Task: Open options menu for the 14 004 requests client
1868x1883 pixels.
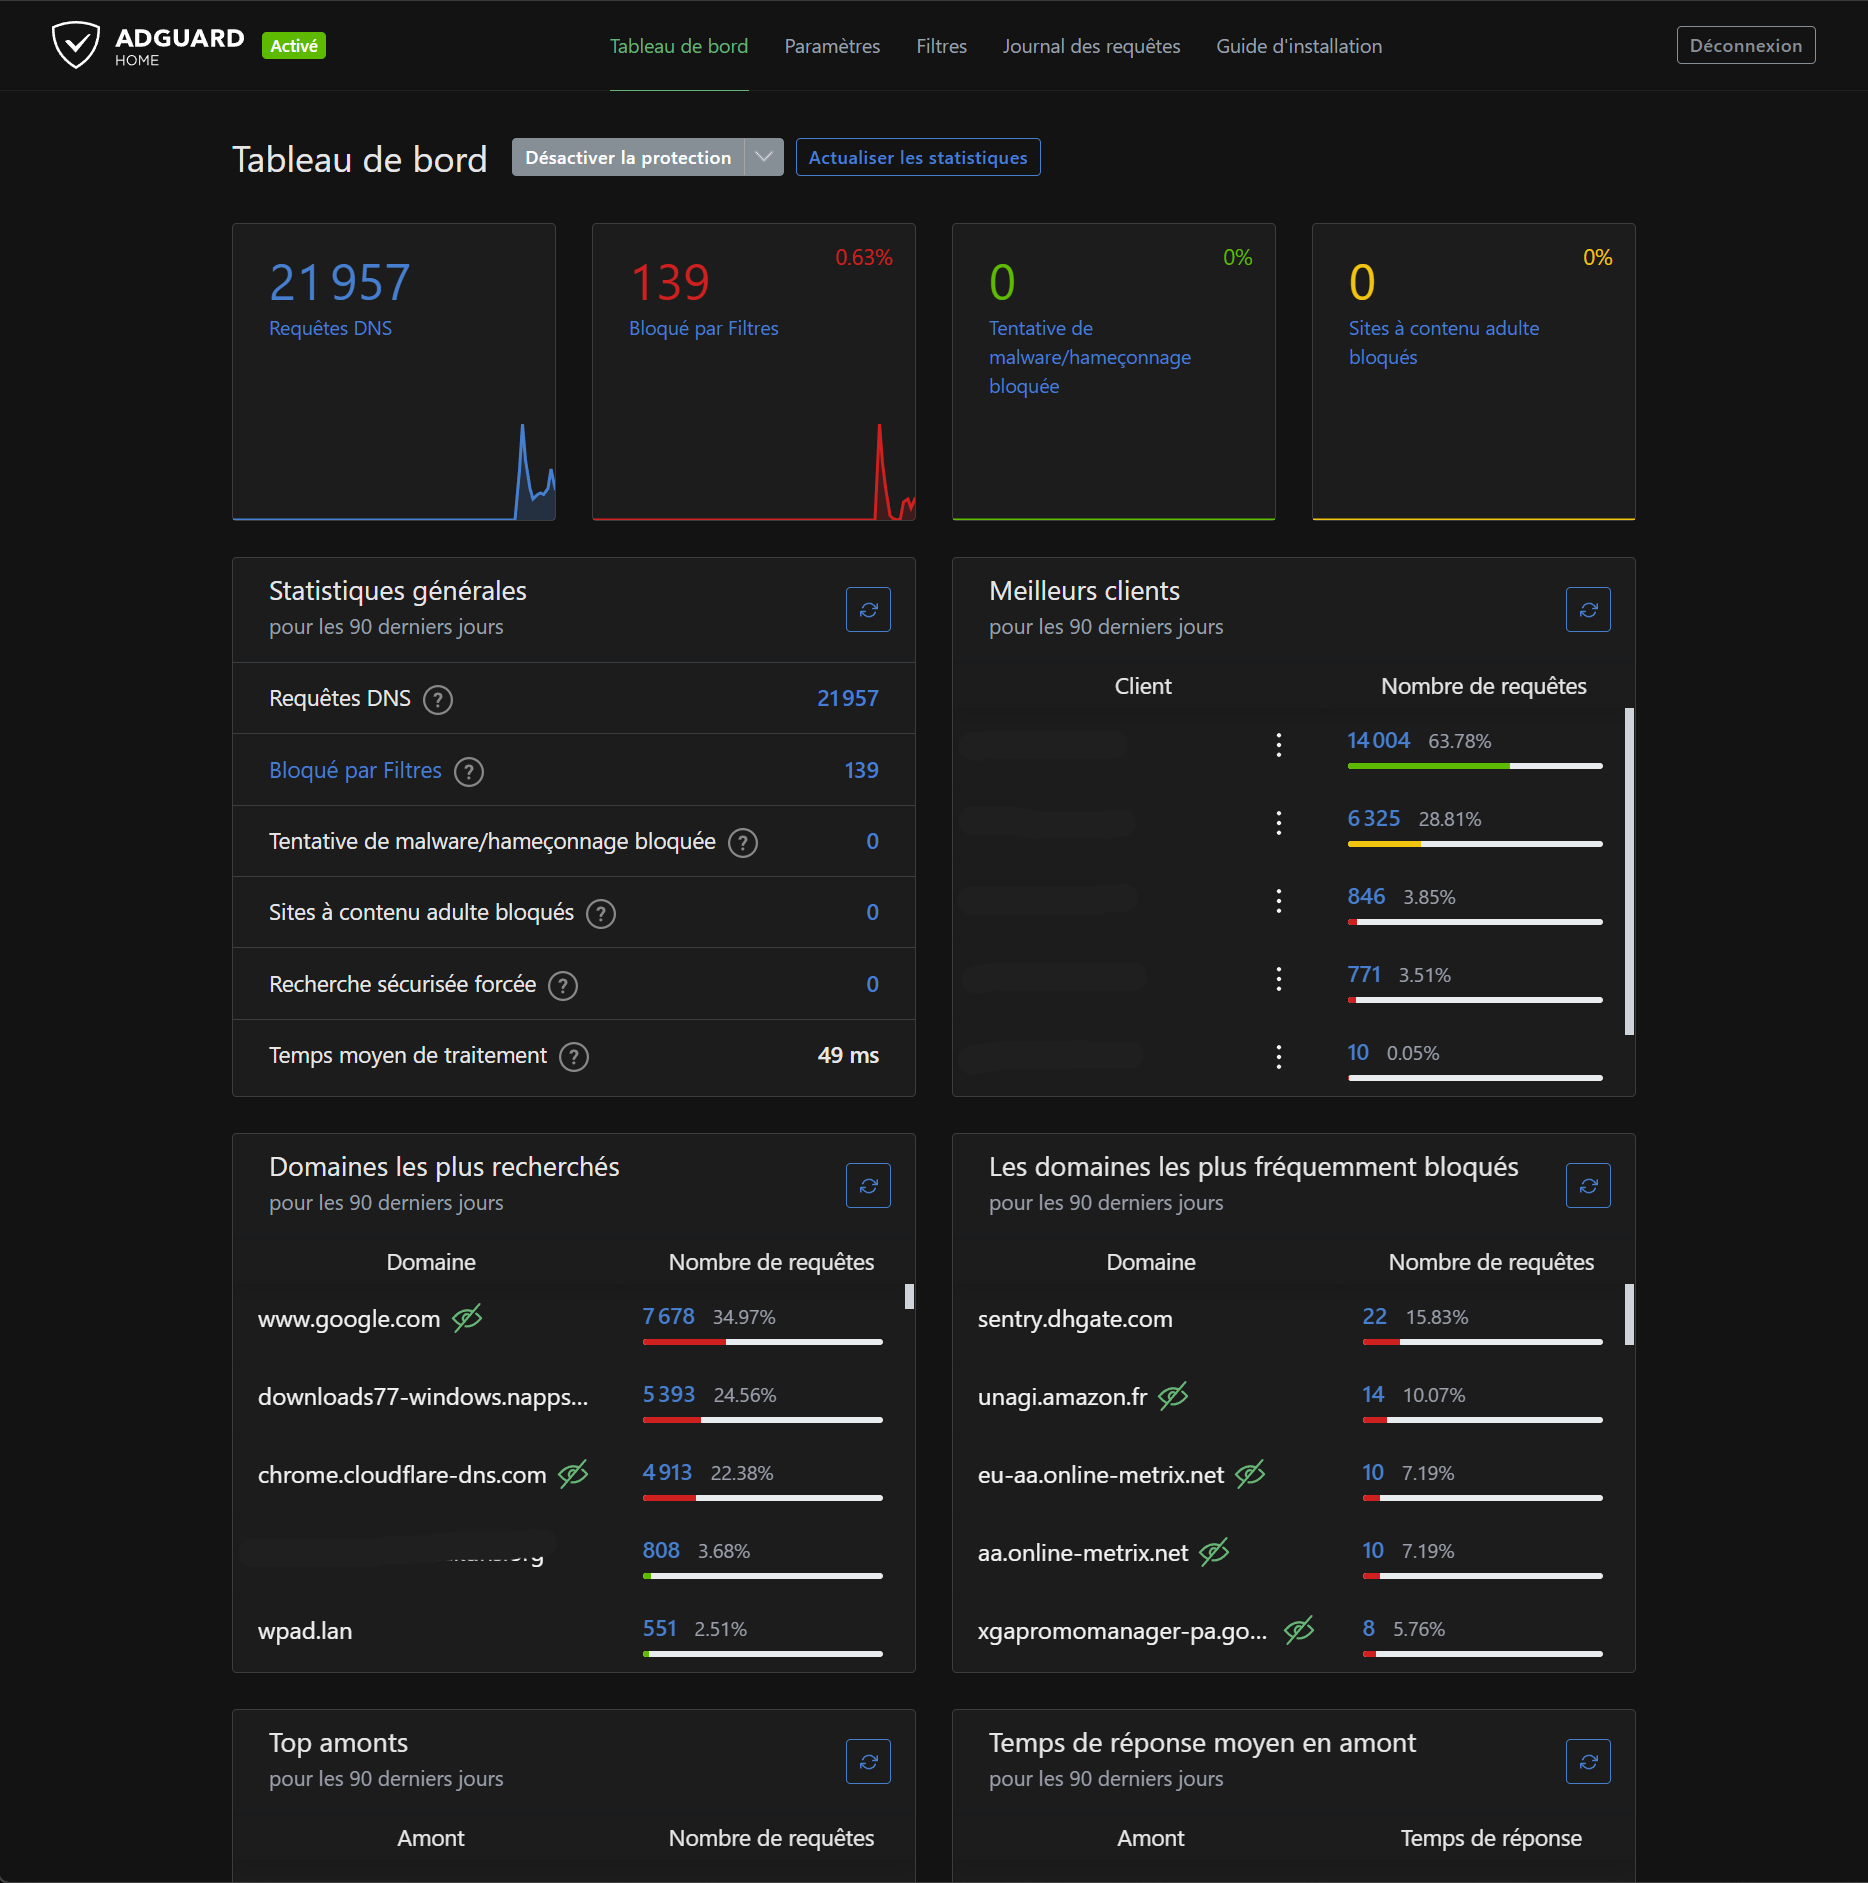Action: point(1278,744)
